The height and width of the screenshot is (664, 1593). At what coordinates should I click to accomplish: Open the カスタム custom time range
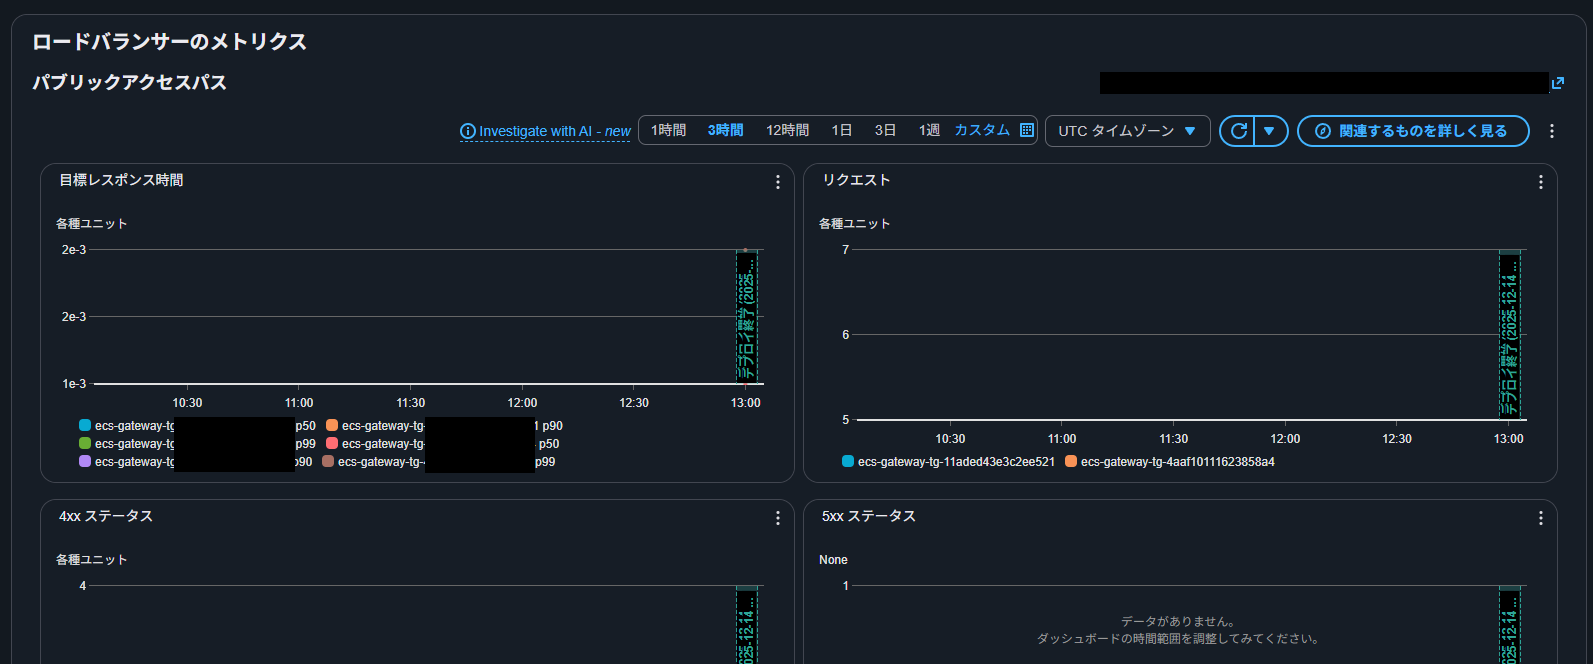point(982,130)
